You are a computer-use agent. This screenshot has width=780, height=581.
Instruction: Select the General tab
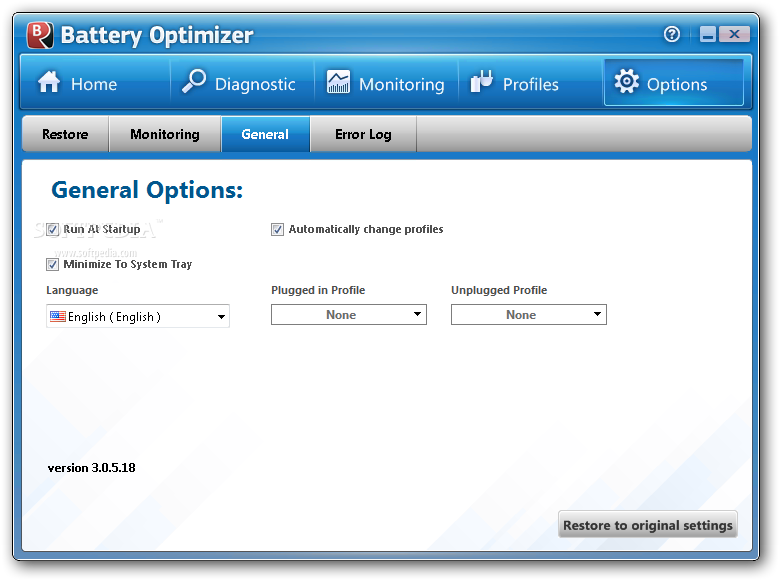(265, 134)
